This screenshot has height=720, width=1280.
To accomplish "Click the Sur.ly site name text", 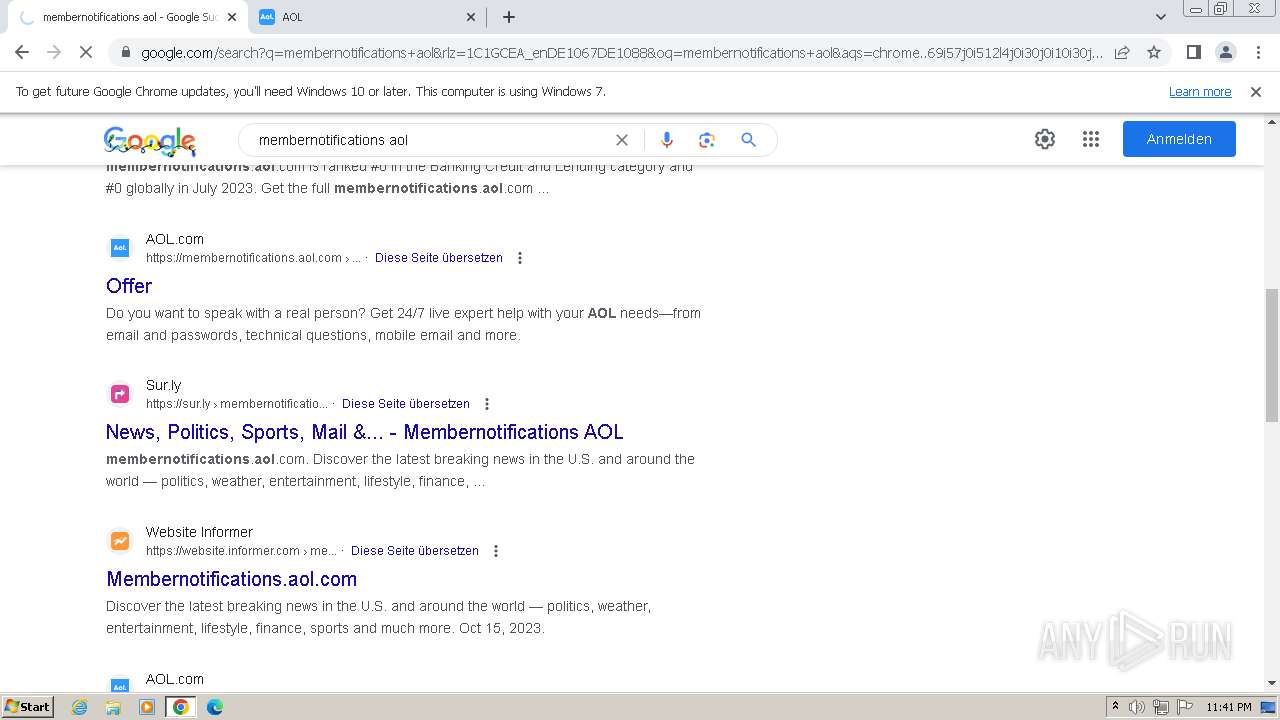I will [x=163, y=385].
